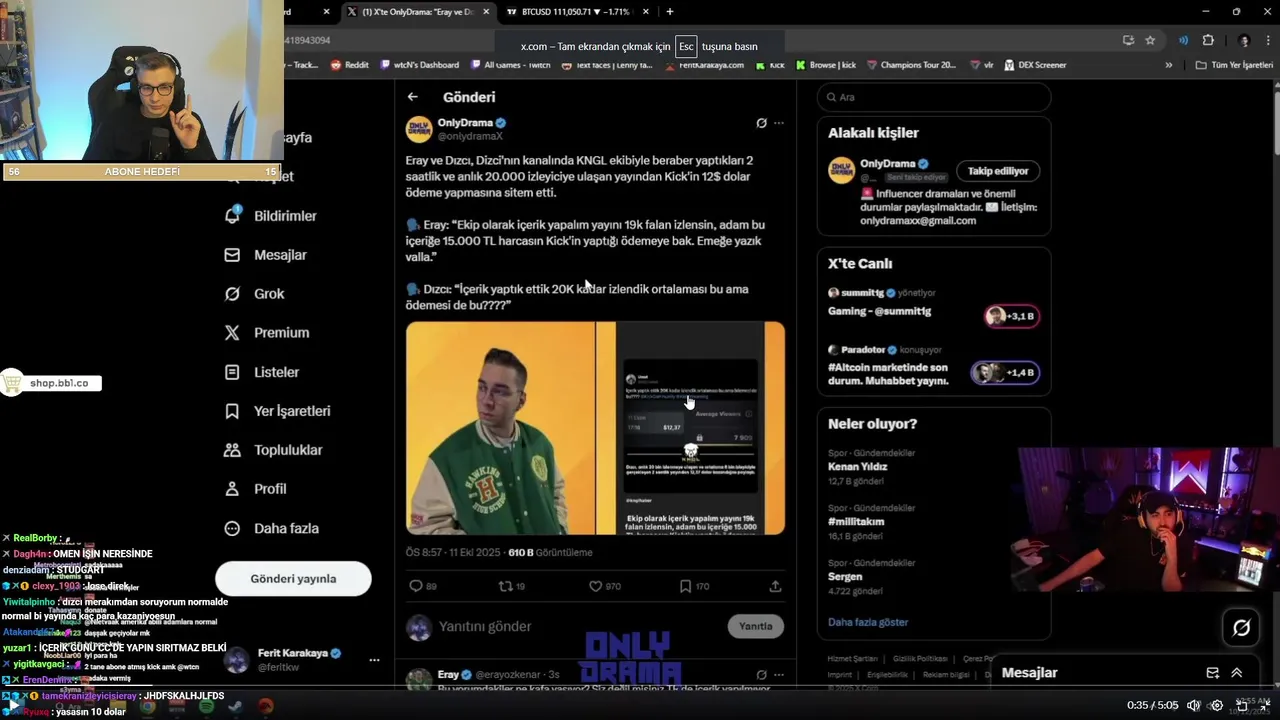Bookmark this page with the star icon

[x=1150, y=40]
